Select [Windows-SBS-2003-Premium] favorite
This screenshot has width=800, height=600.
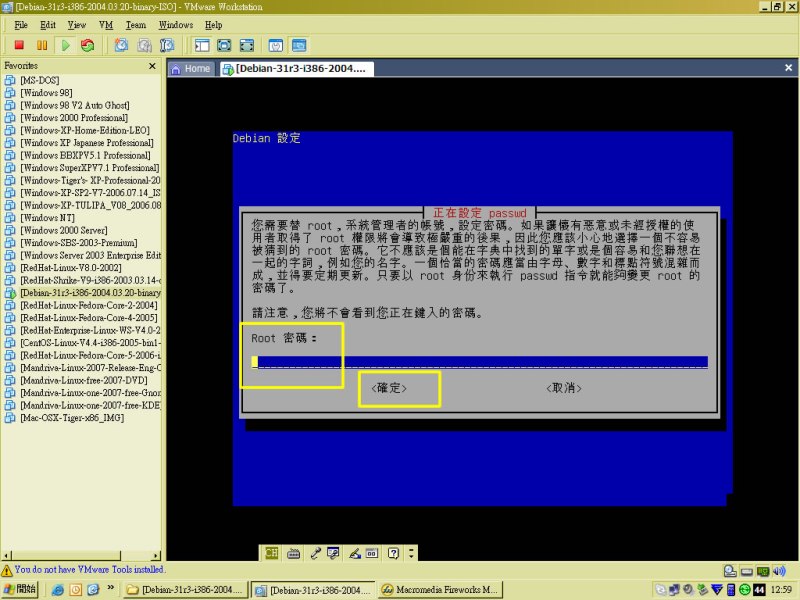79,243
